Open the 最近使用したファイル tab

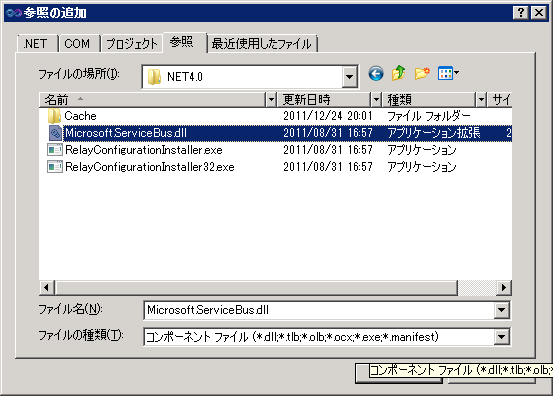tap(262, 44)
